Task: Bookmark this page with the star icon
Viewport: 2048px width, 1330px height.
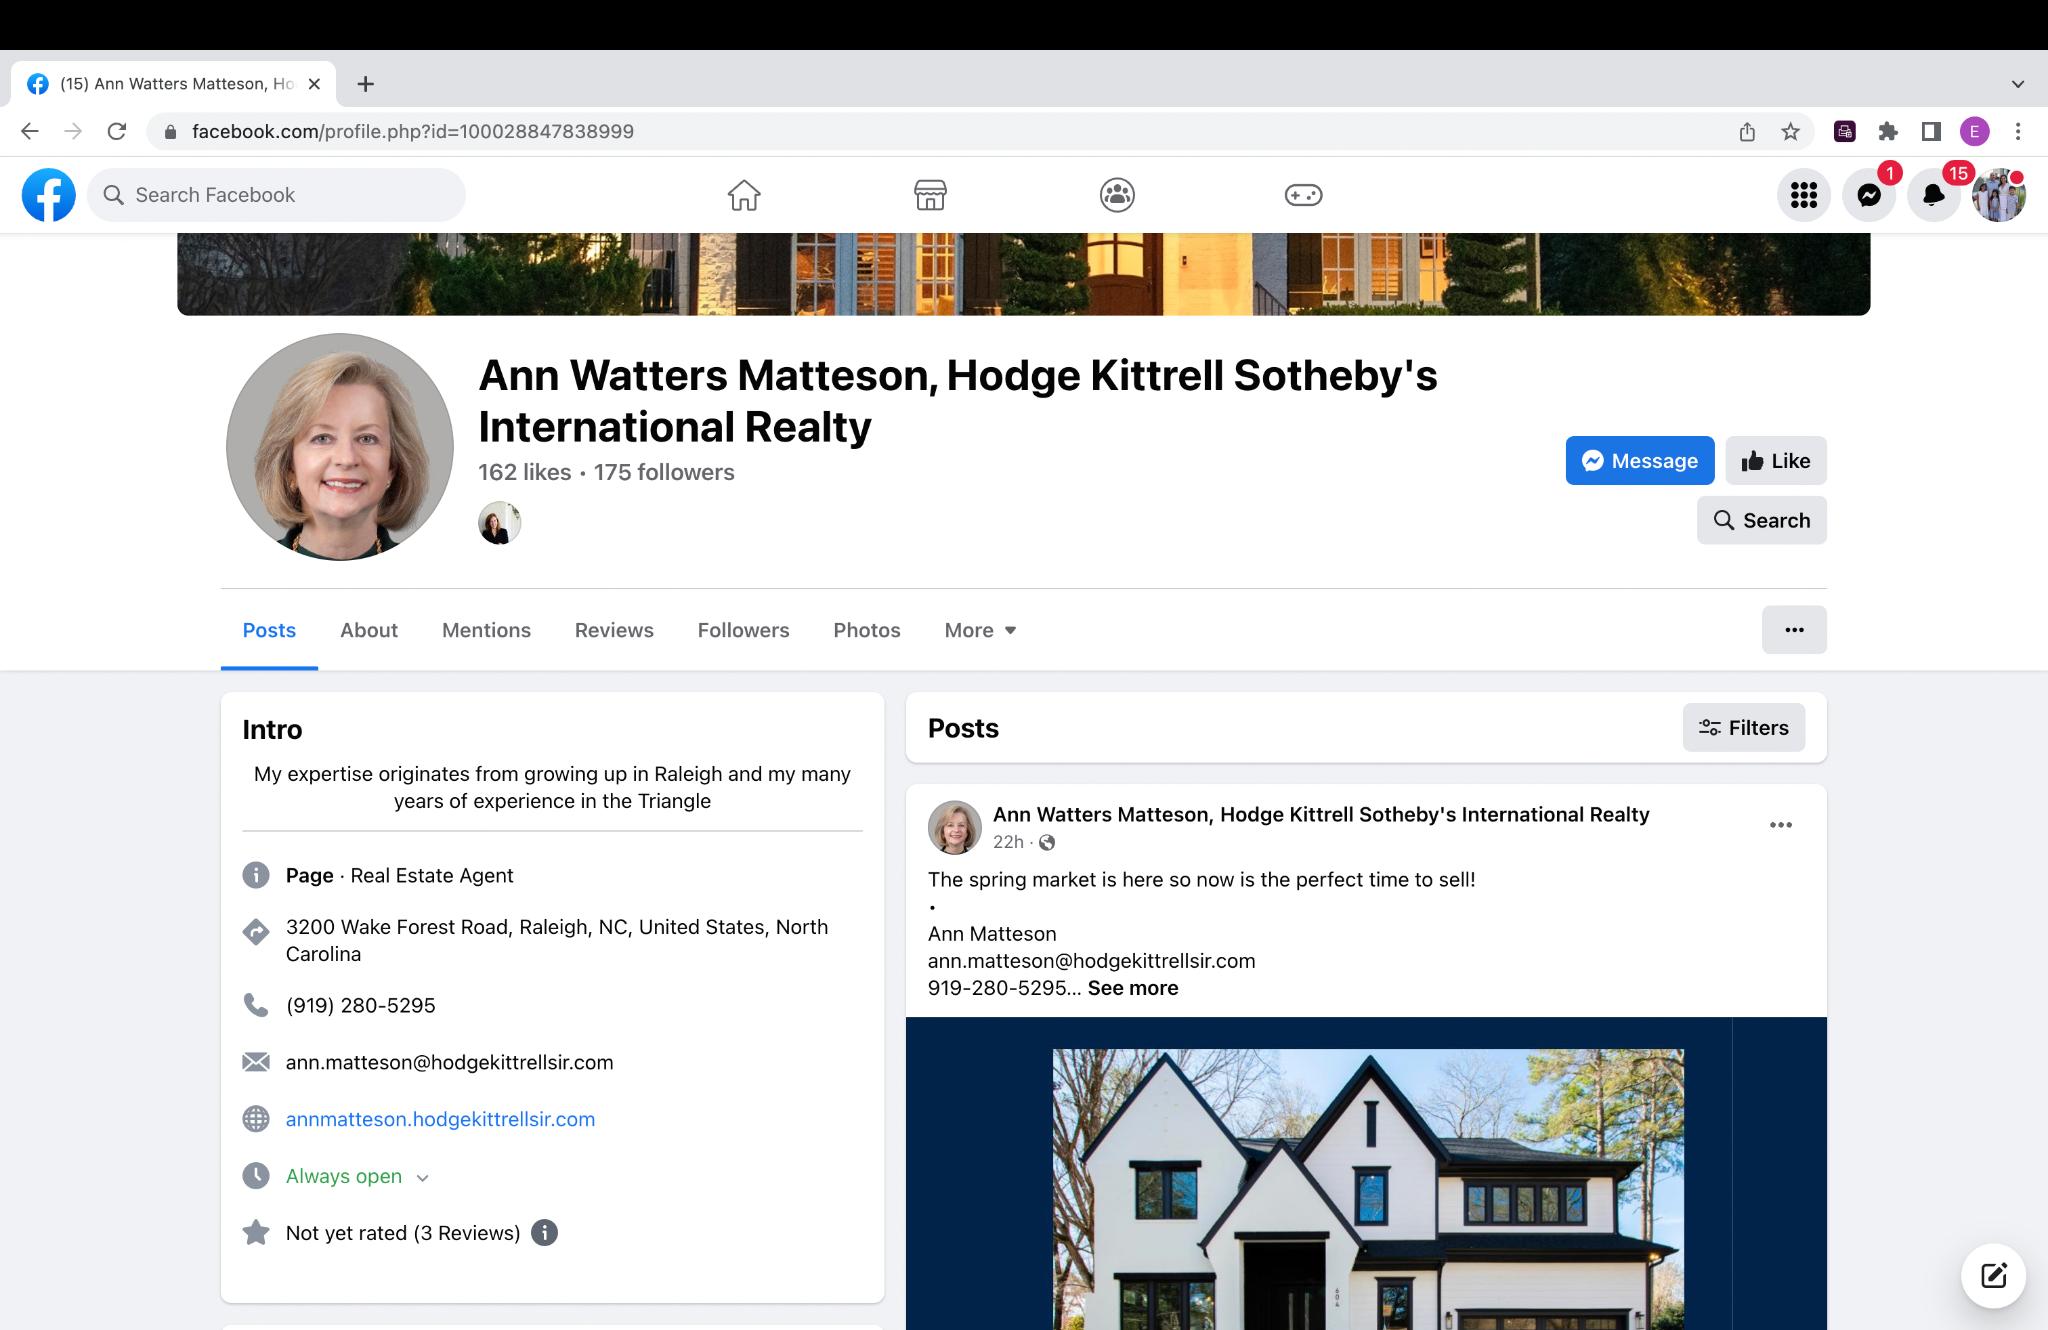Action: tap(1790, 132)
